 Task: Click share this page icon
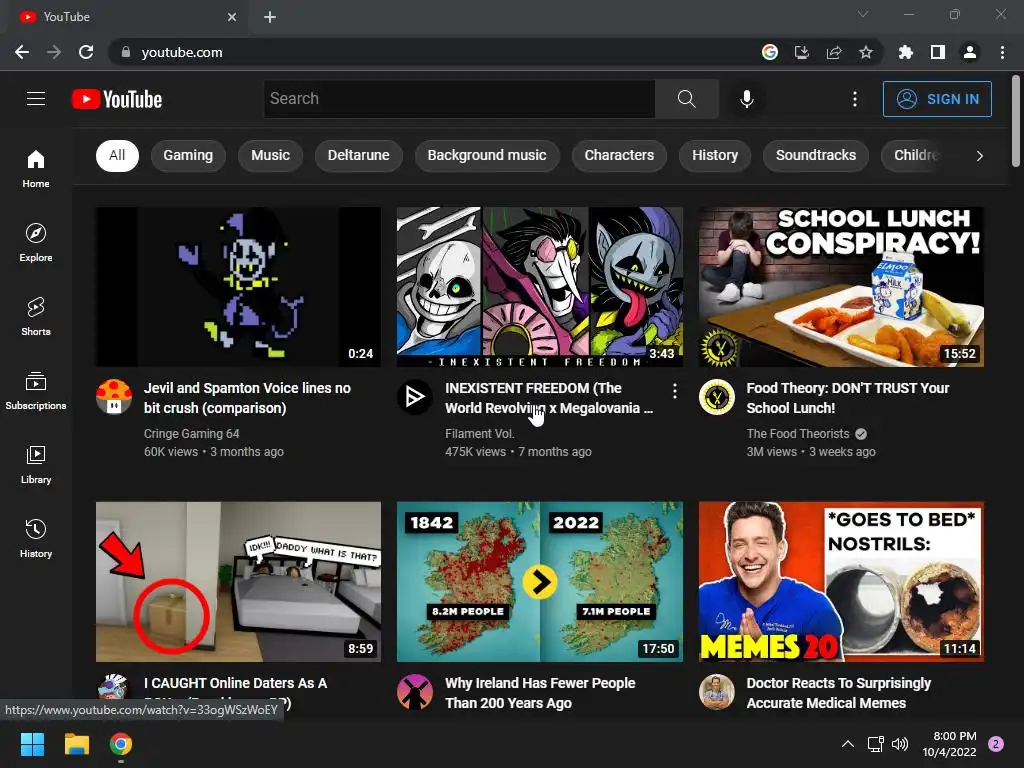[x=833, y=52]
